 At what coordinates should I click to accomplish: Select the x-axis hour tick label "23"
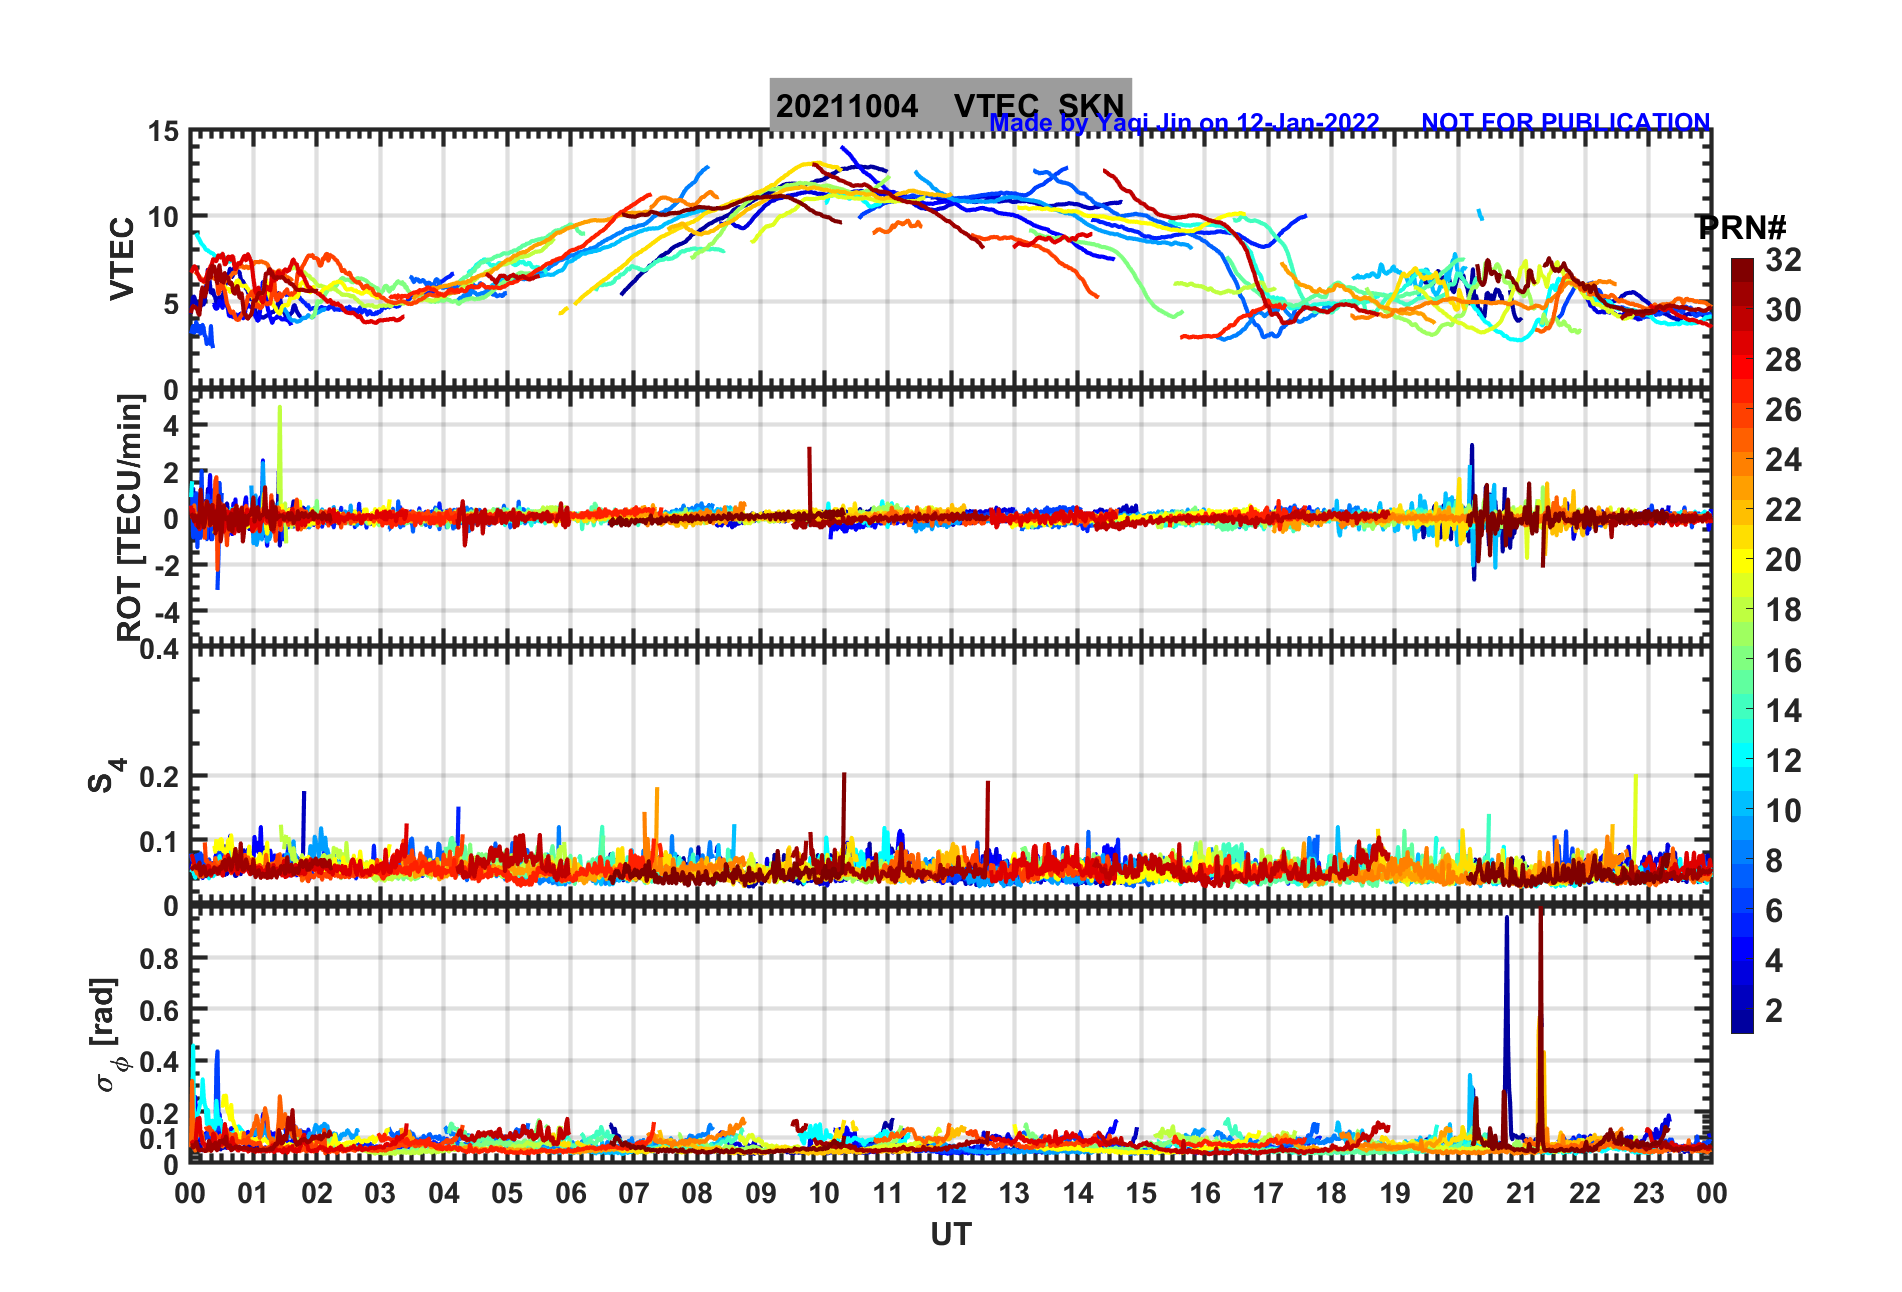coord(1648,1193)
